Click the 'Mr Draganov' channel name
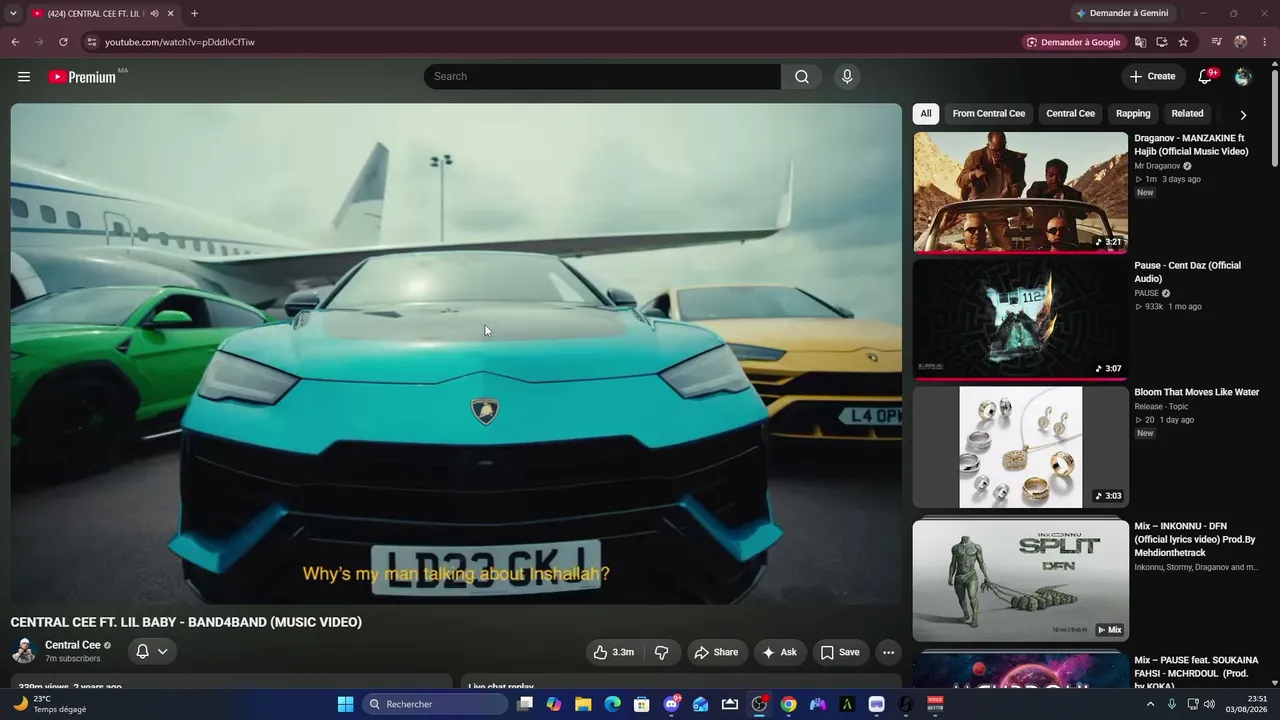This screenshot has width=1280, height=720. click(x=1157, y=166)
